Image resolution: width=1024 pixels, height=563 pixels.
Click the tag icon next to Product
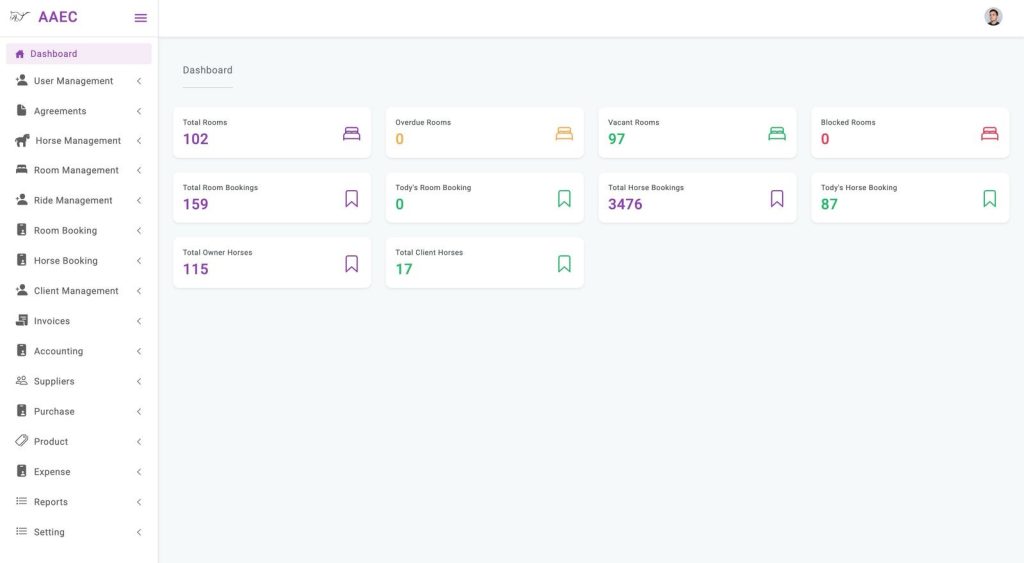[22, 441]
